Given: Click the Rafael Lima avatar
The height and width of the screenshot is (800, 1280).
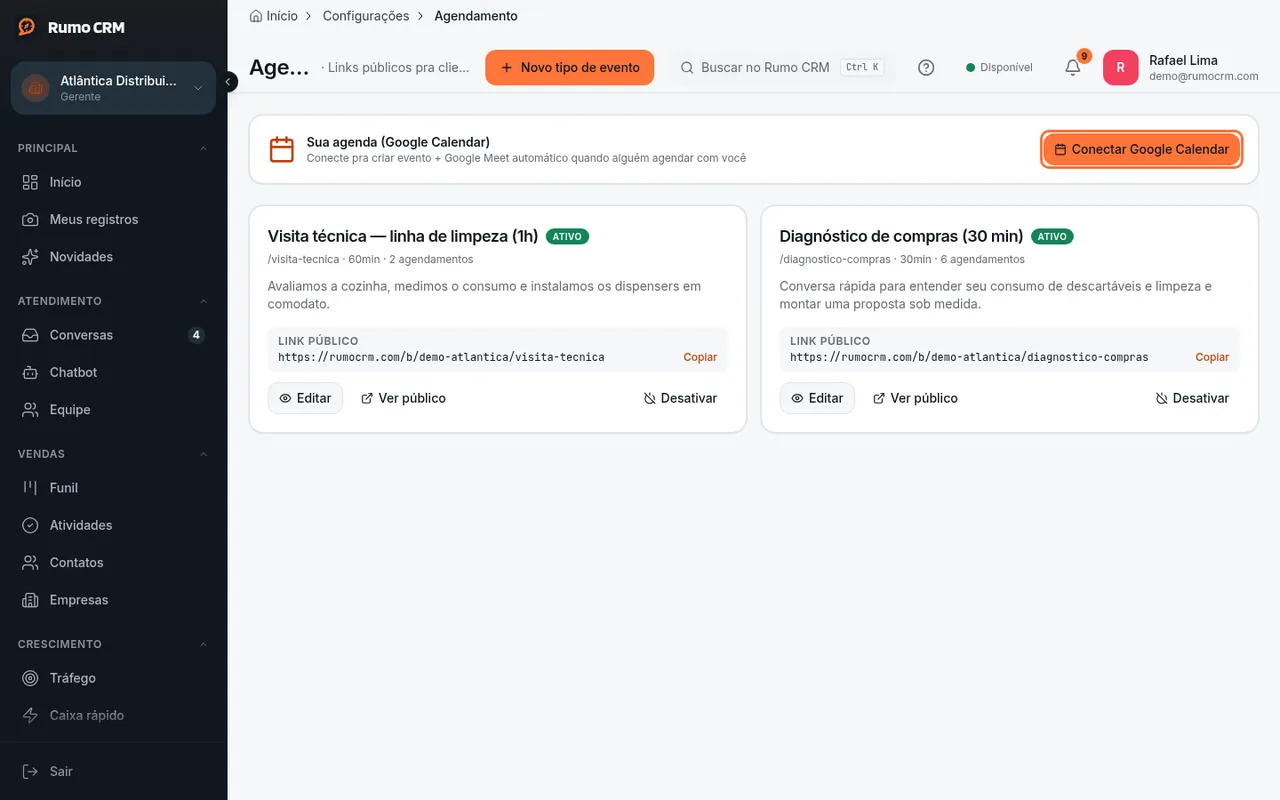Looking at the screenshot, I should (x=1121, y=68).
